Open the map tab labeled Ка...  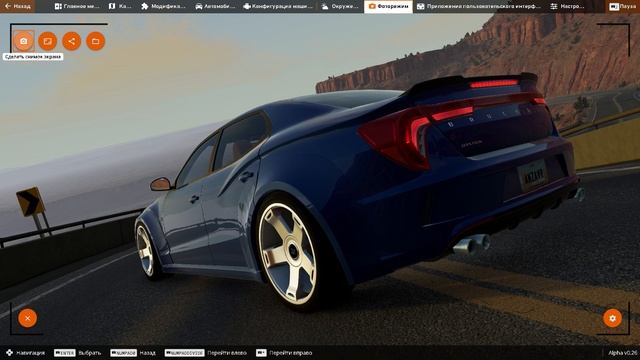120,6
